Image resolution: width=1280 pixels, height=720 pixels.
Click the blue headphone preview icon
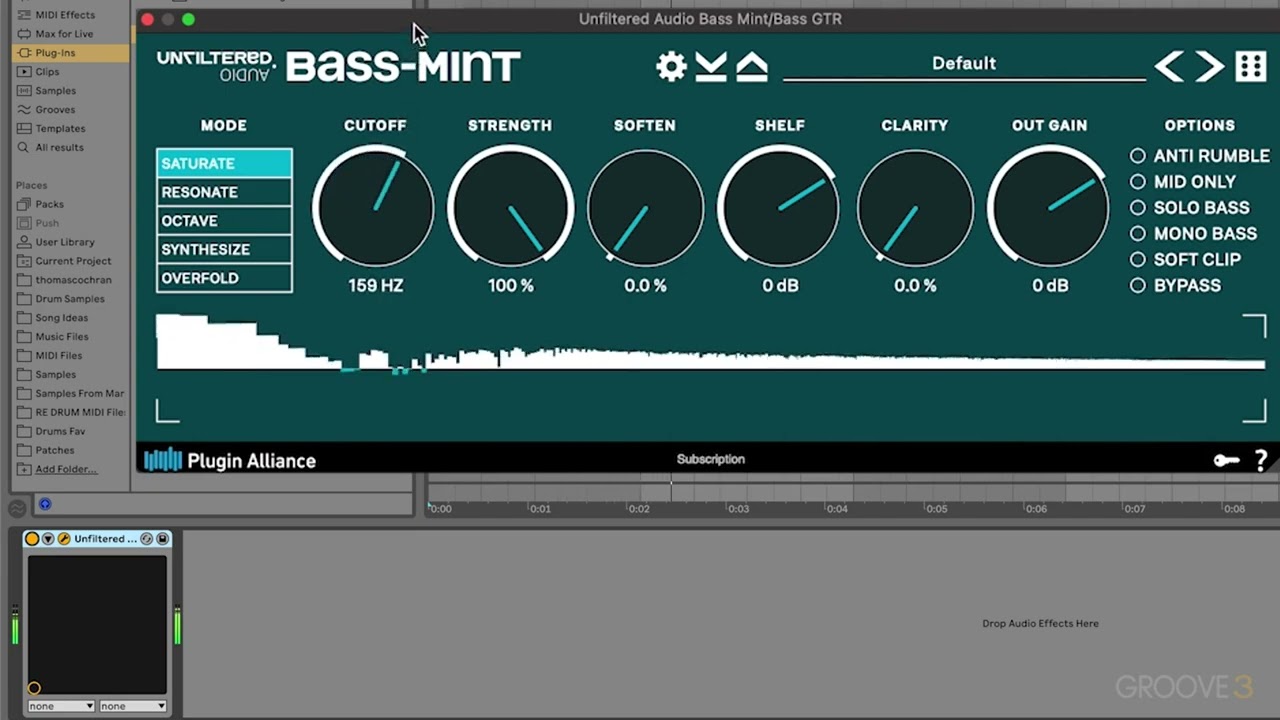45,505
